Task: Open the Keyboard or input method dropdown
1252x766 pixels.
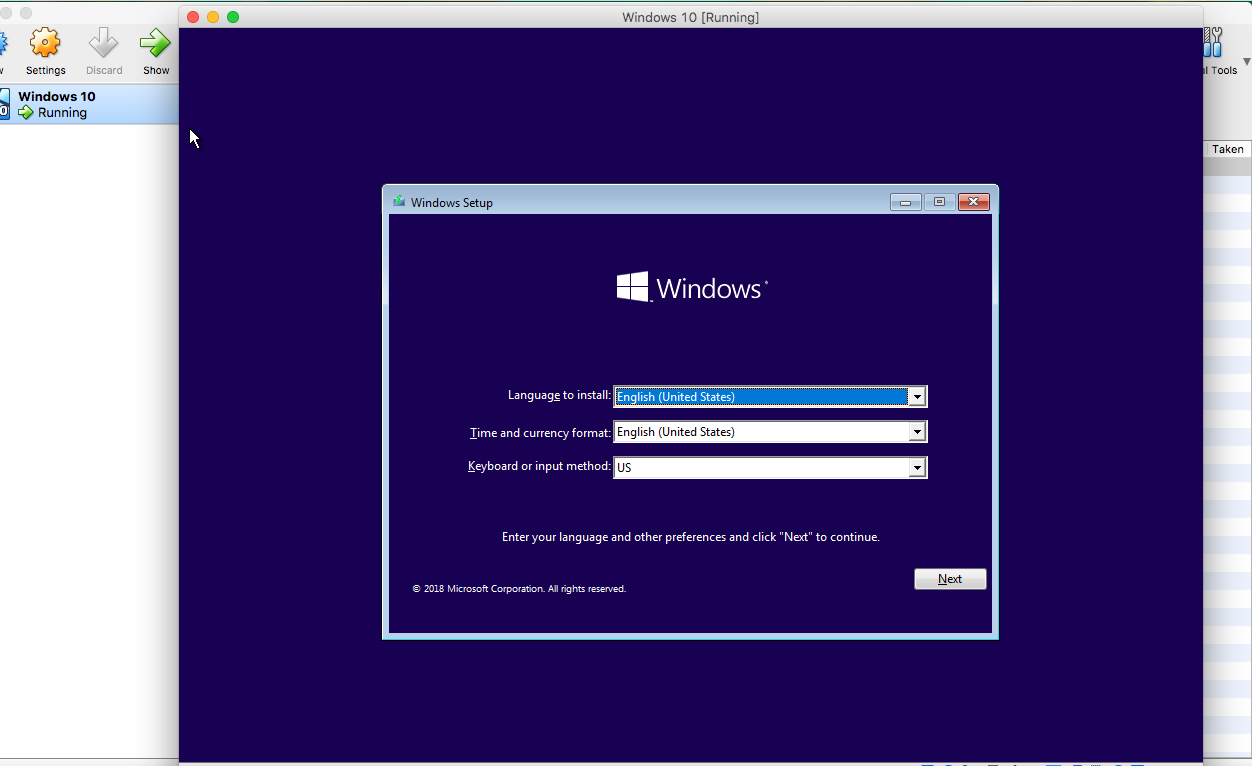Action: click(x=917, y=467)
